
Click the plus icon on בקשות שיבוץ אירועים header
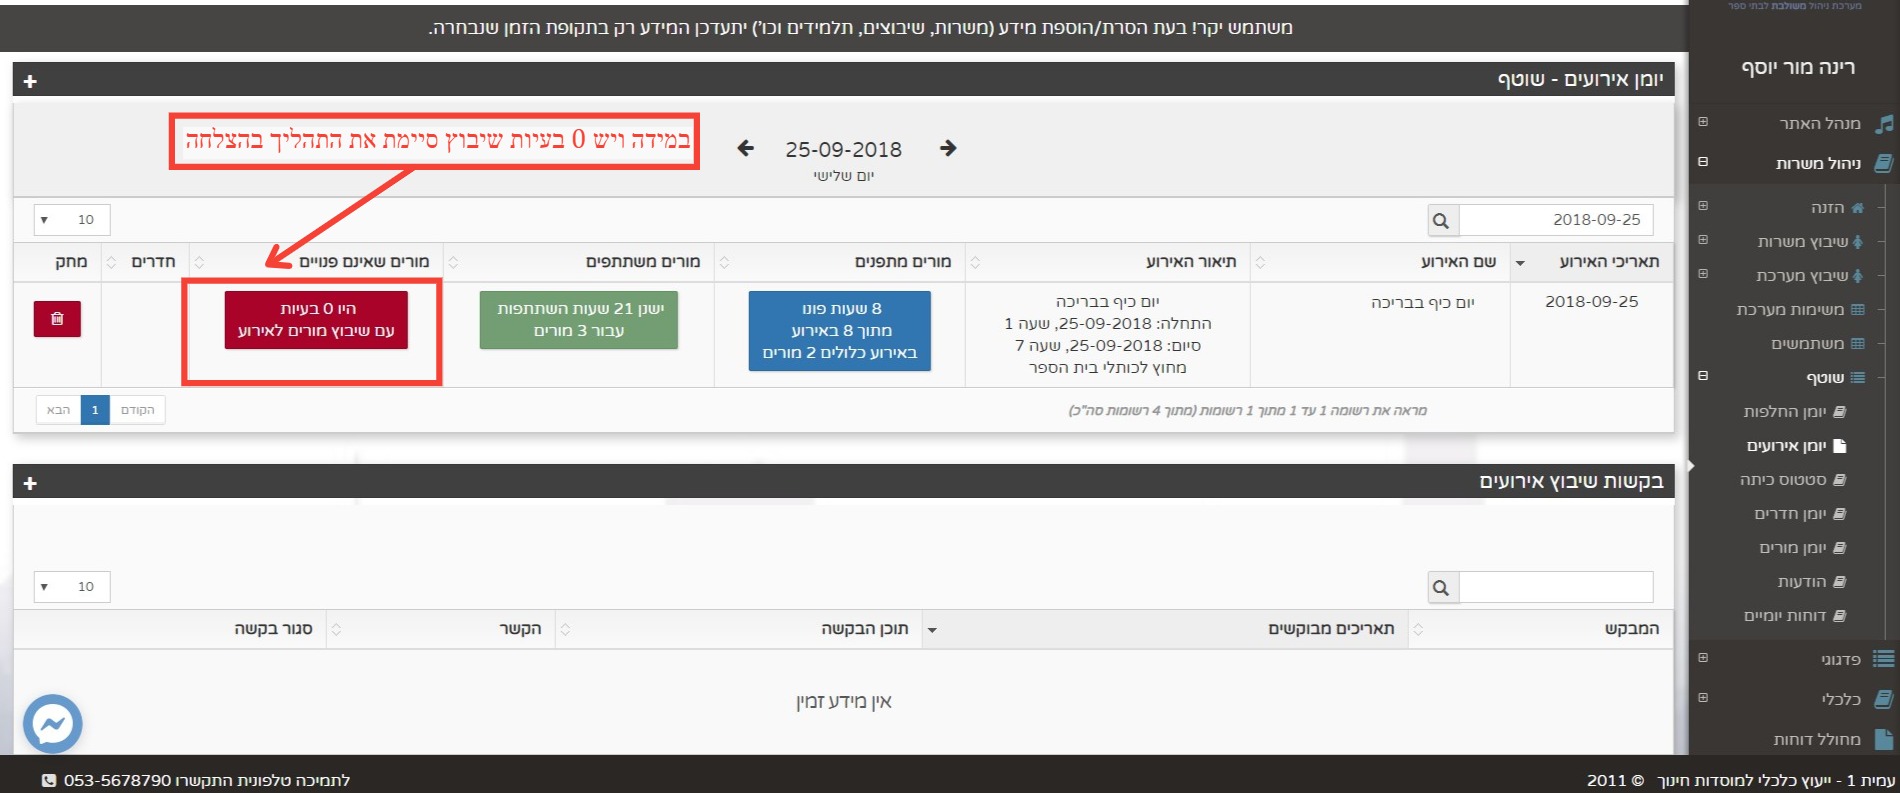pos(30,483)
